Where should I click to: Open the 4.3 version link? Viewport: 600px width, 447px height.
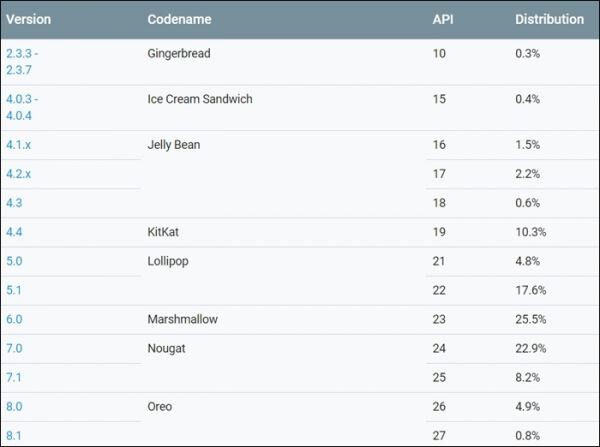[x=14, y=203]
